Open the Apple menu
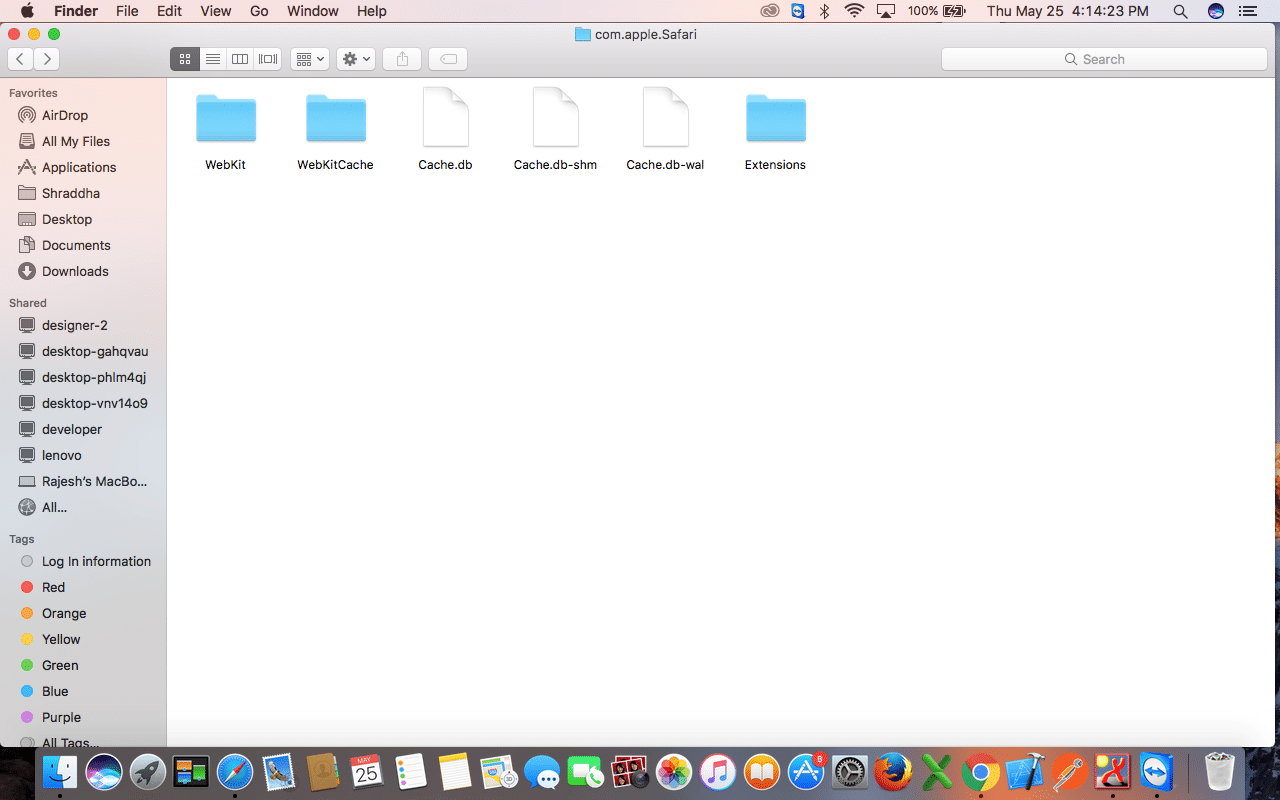This screenshot has width=1280, height=800. click(x=27, y=11)
